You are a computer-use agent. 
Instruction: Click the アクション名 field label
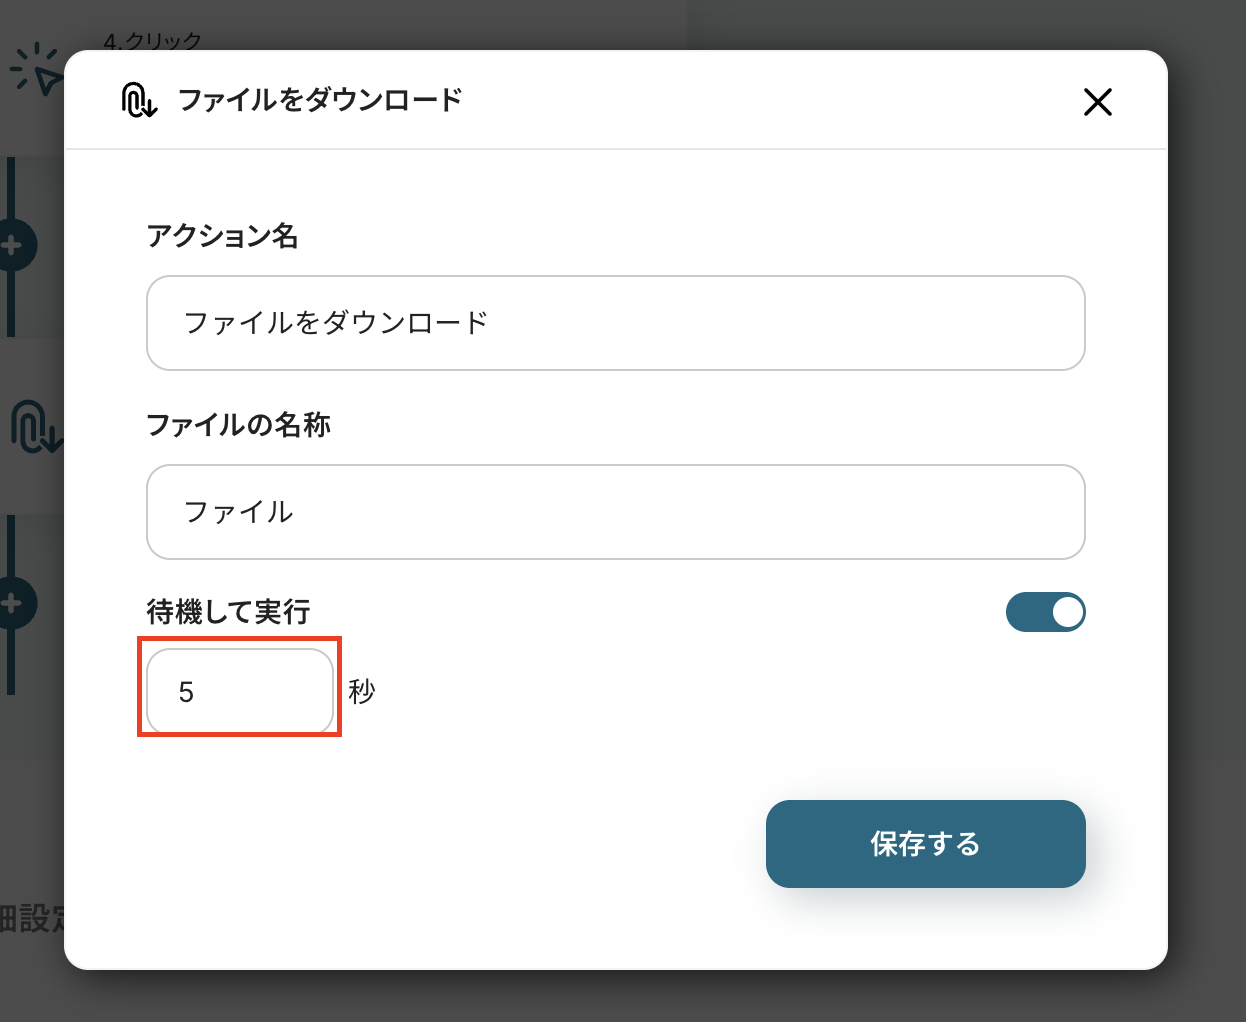click(222, 236)
